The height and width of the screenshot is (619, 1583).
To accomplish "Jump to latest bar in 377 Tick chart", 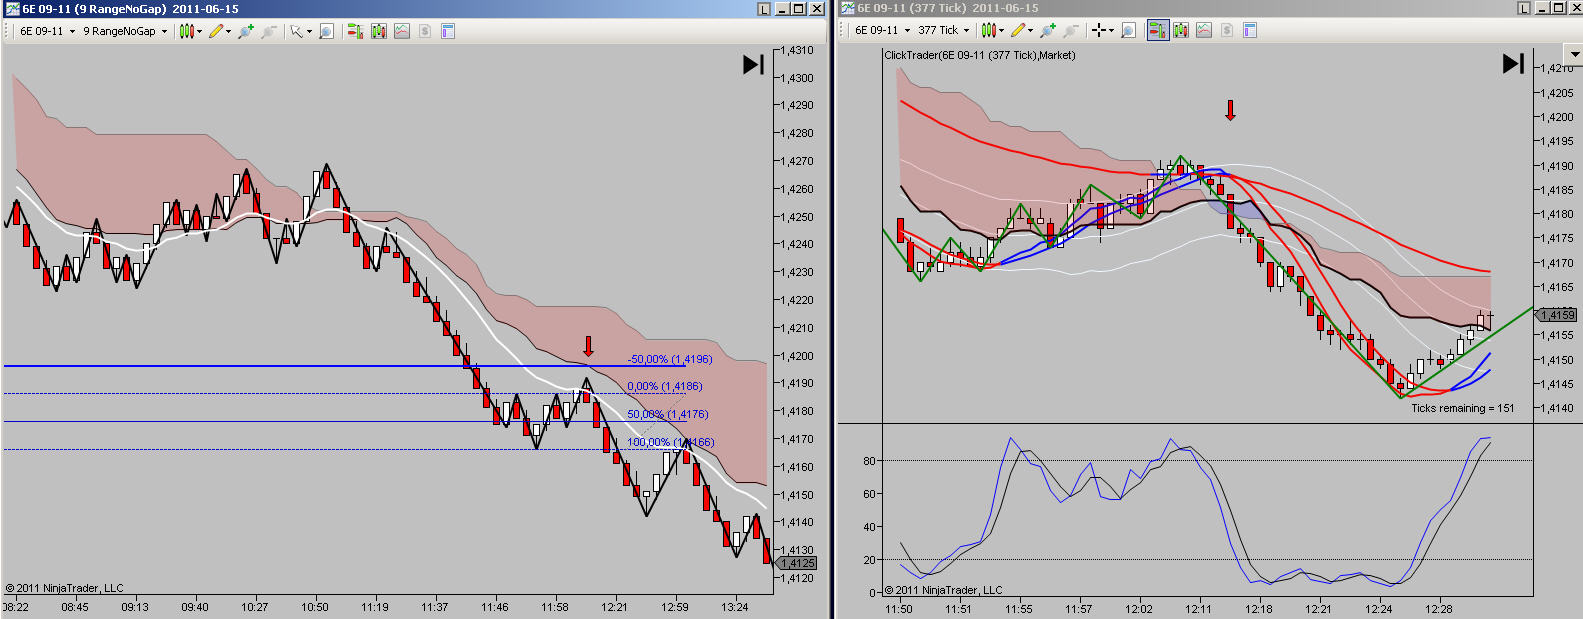I will coord(1513,64).
